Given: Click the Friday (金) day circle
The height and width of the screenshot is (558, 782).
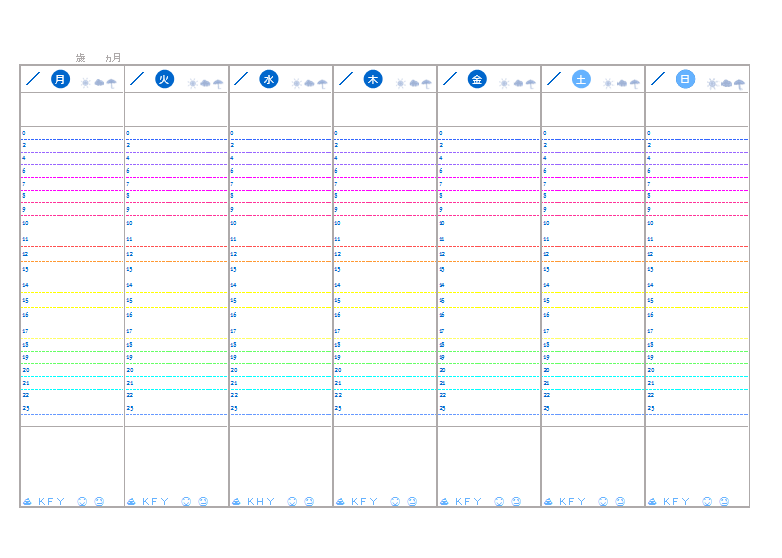Looking at the screenshot, I should tap(477, 79).
